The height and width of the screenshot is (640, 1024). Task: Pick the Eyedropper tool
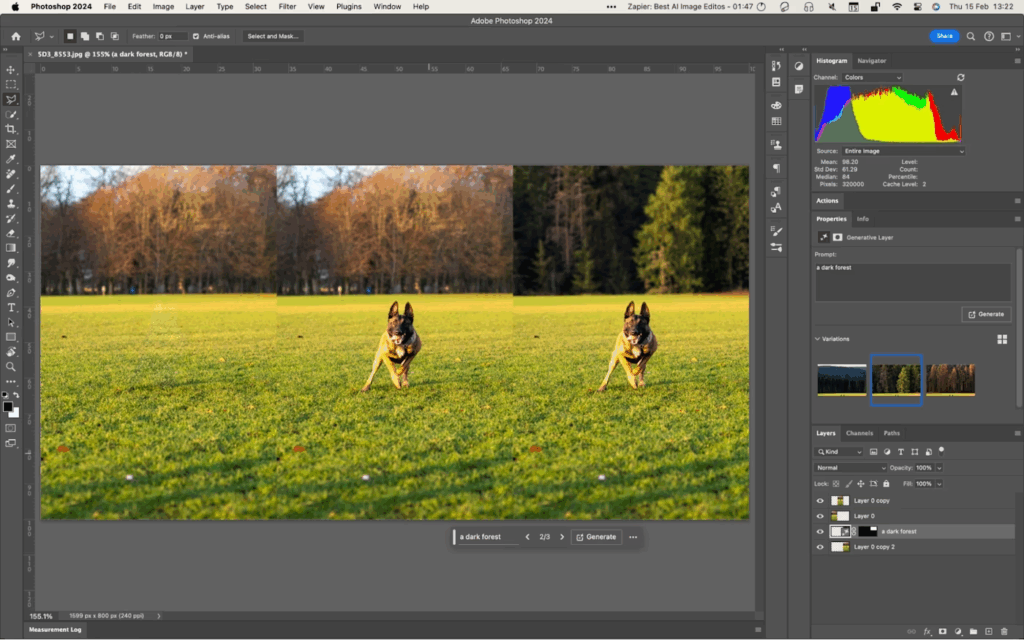(x=11, y=159)
